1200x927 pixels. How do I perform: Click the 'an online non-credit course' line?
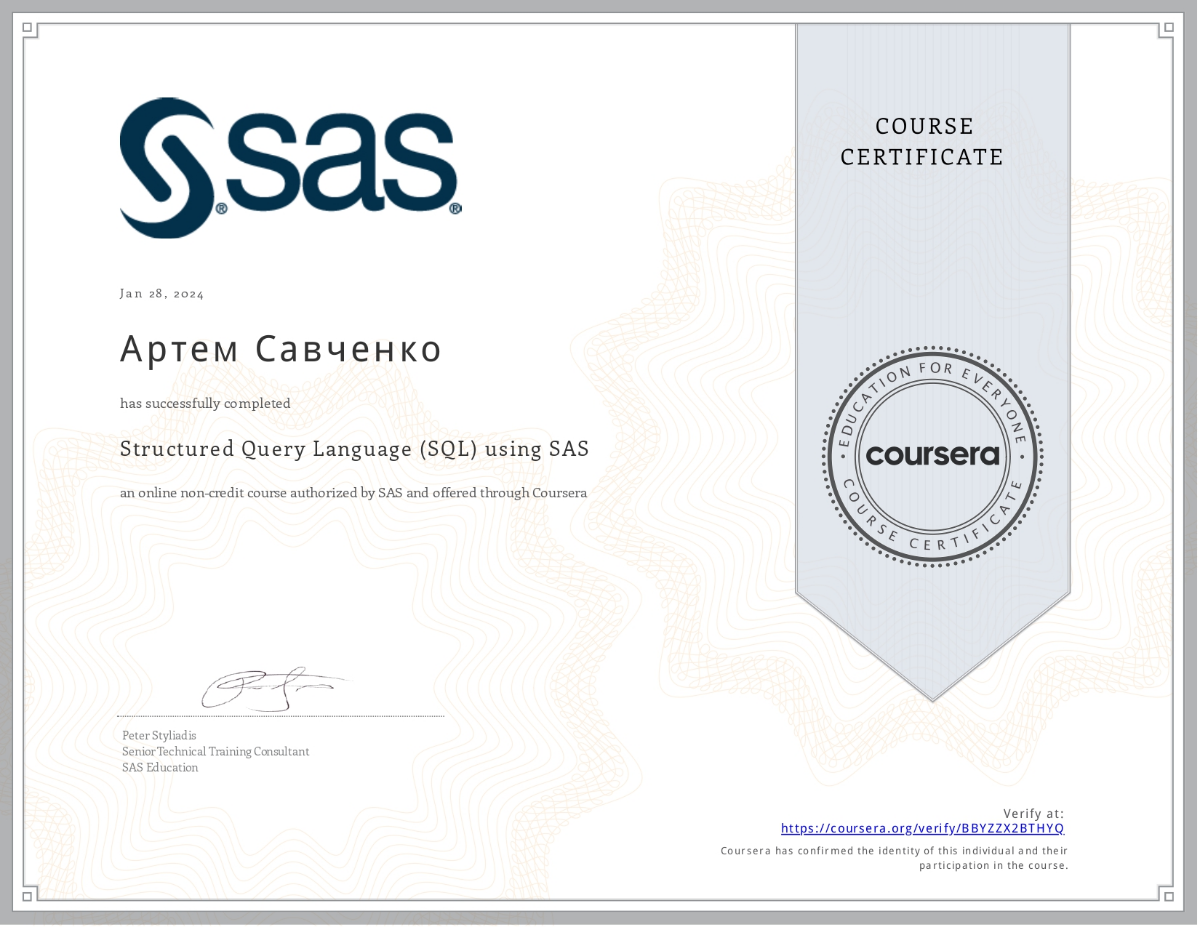(353, 493)
